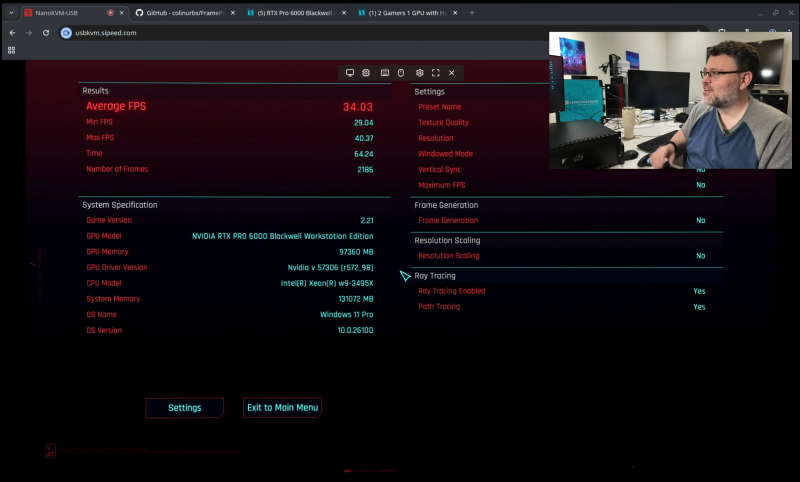The image size is (800, 482).
Task: Open a new browser tab
Action: 472,12
